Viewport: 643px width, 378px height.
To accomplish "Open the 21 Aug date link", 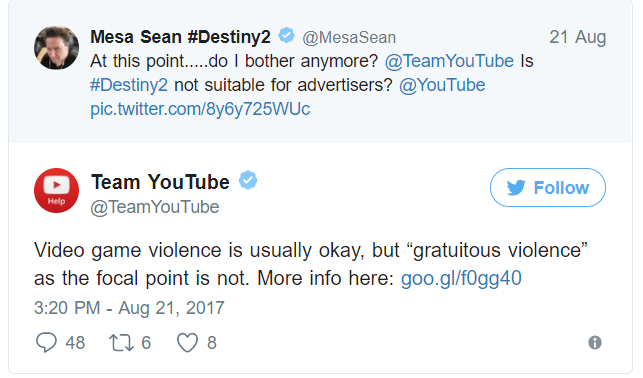I will pos(577,37).
